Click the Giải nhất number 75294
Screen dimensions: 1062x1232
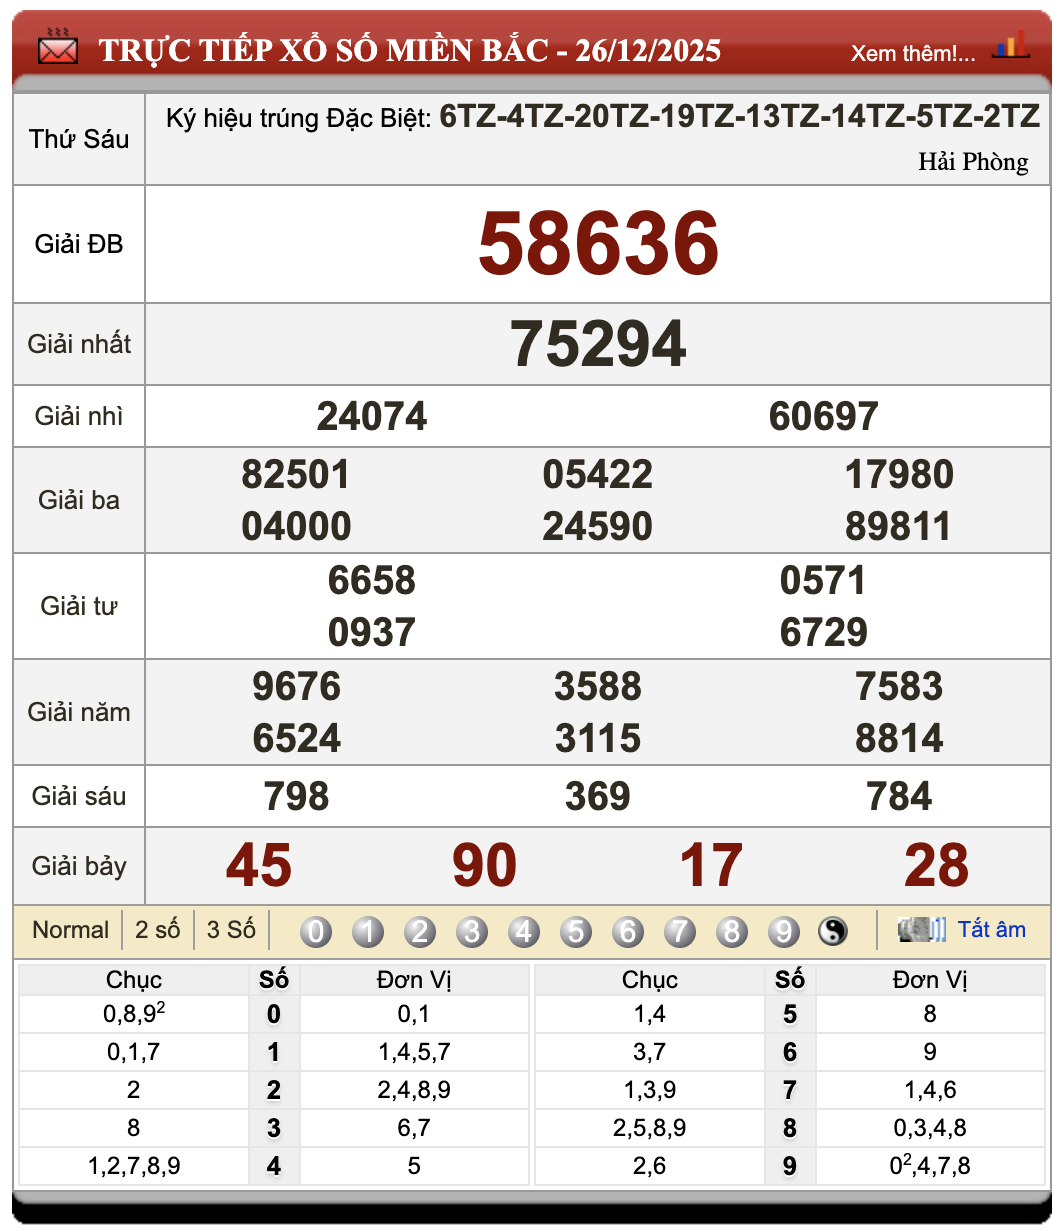598,344
